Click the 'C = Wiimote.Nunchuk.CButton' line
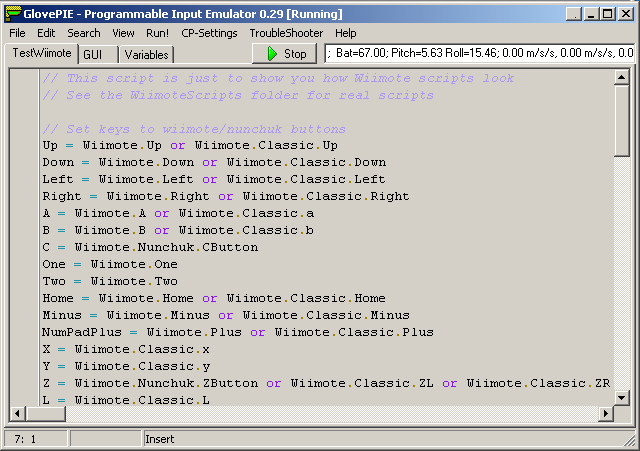 point(150,248)
